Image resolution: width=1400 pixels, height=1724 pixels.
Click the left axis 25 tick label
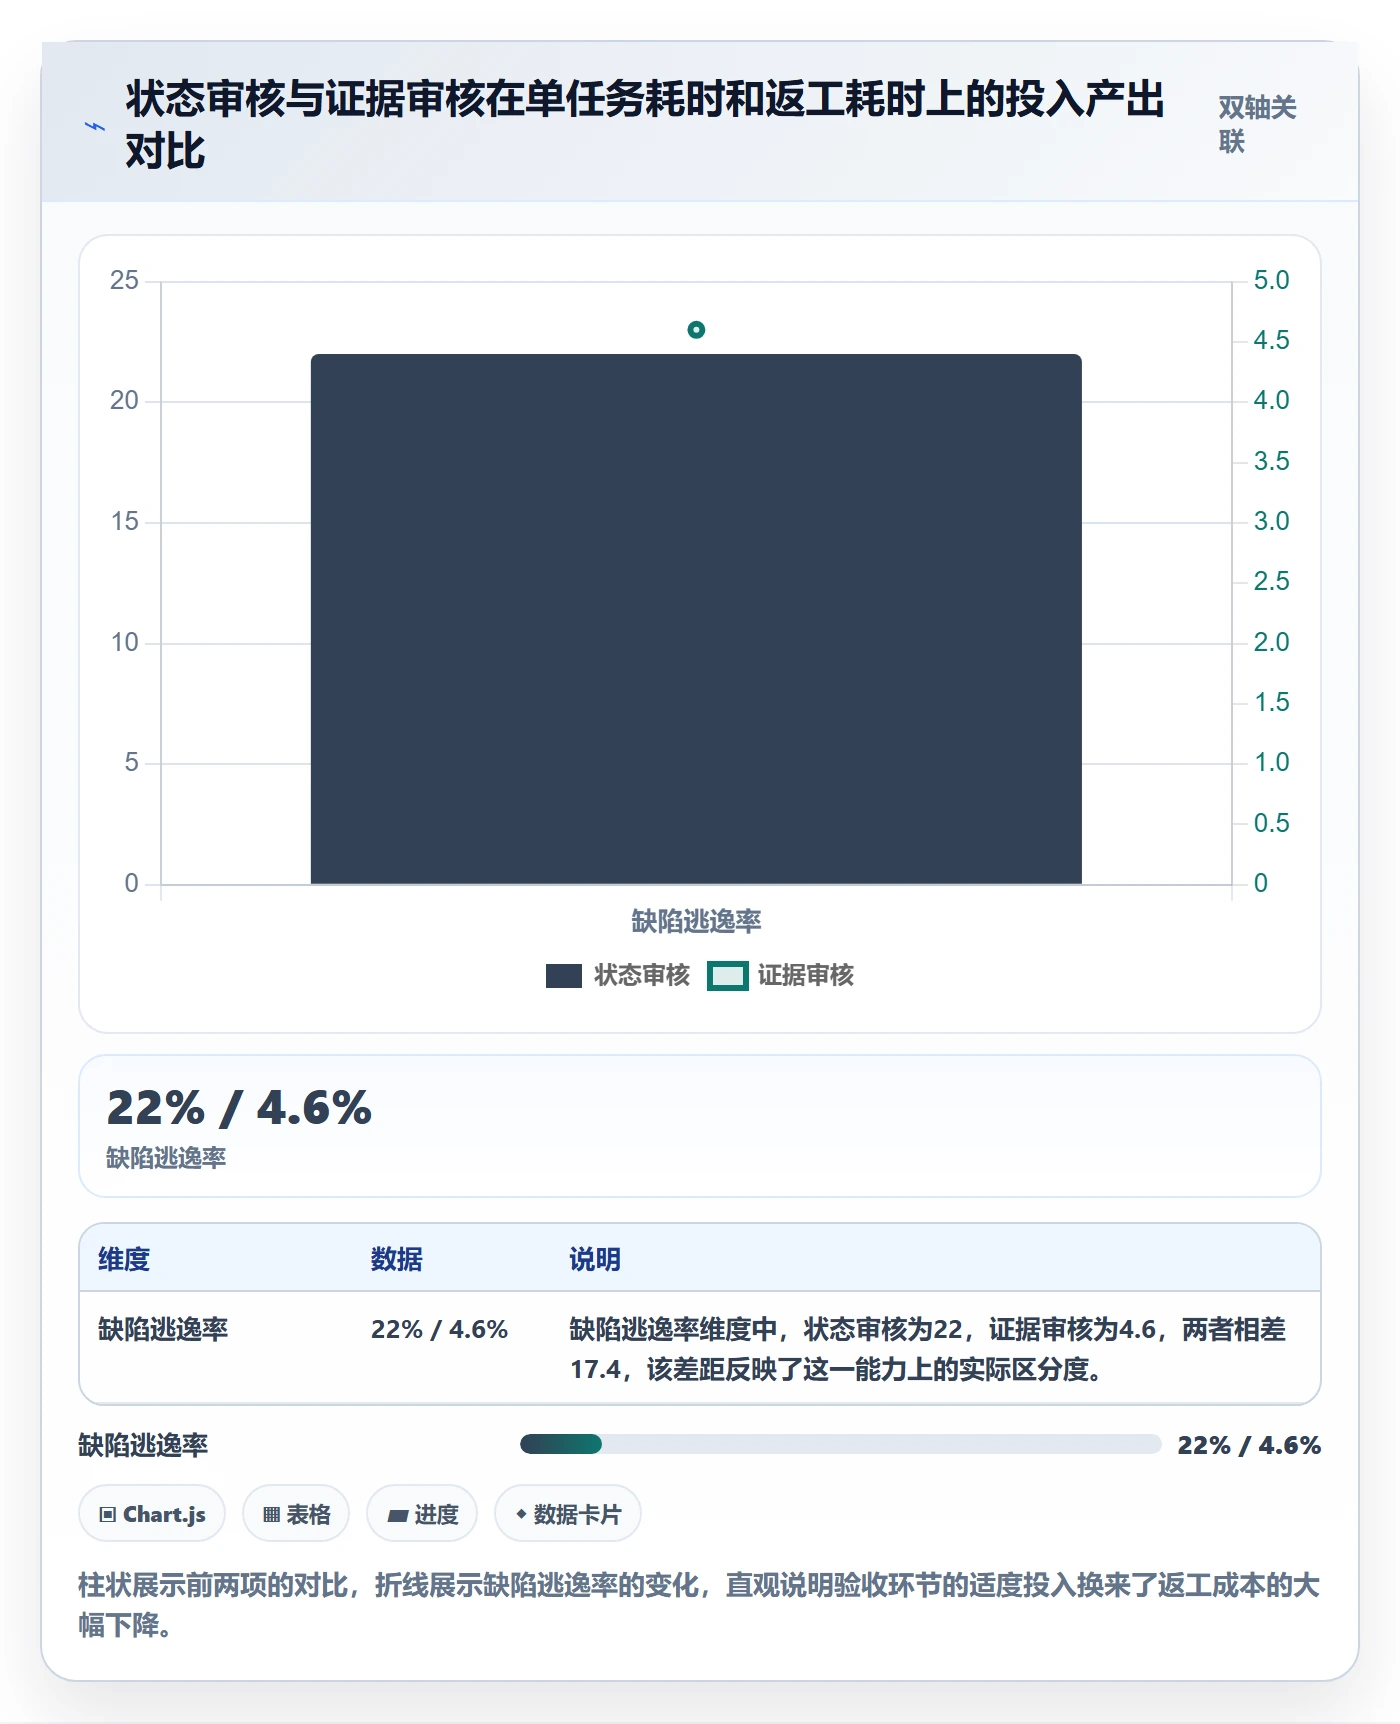click(x=124, y=280)
